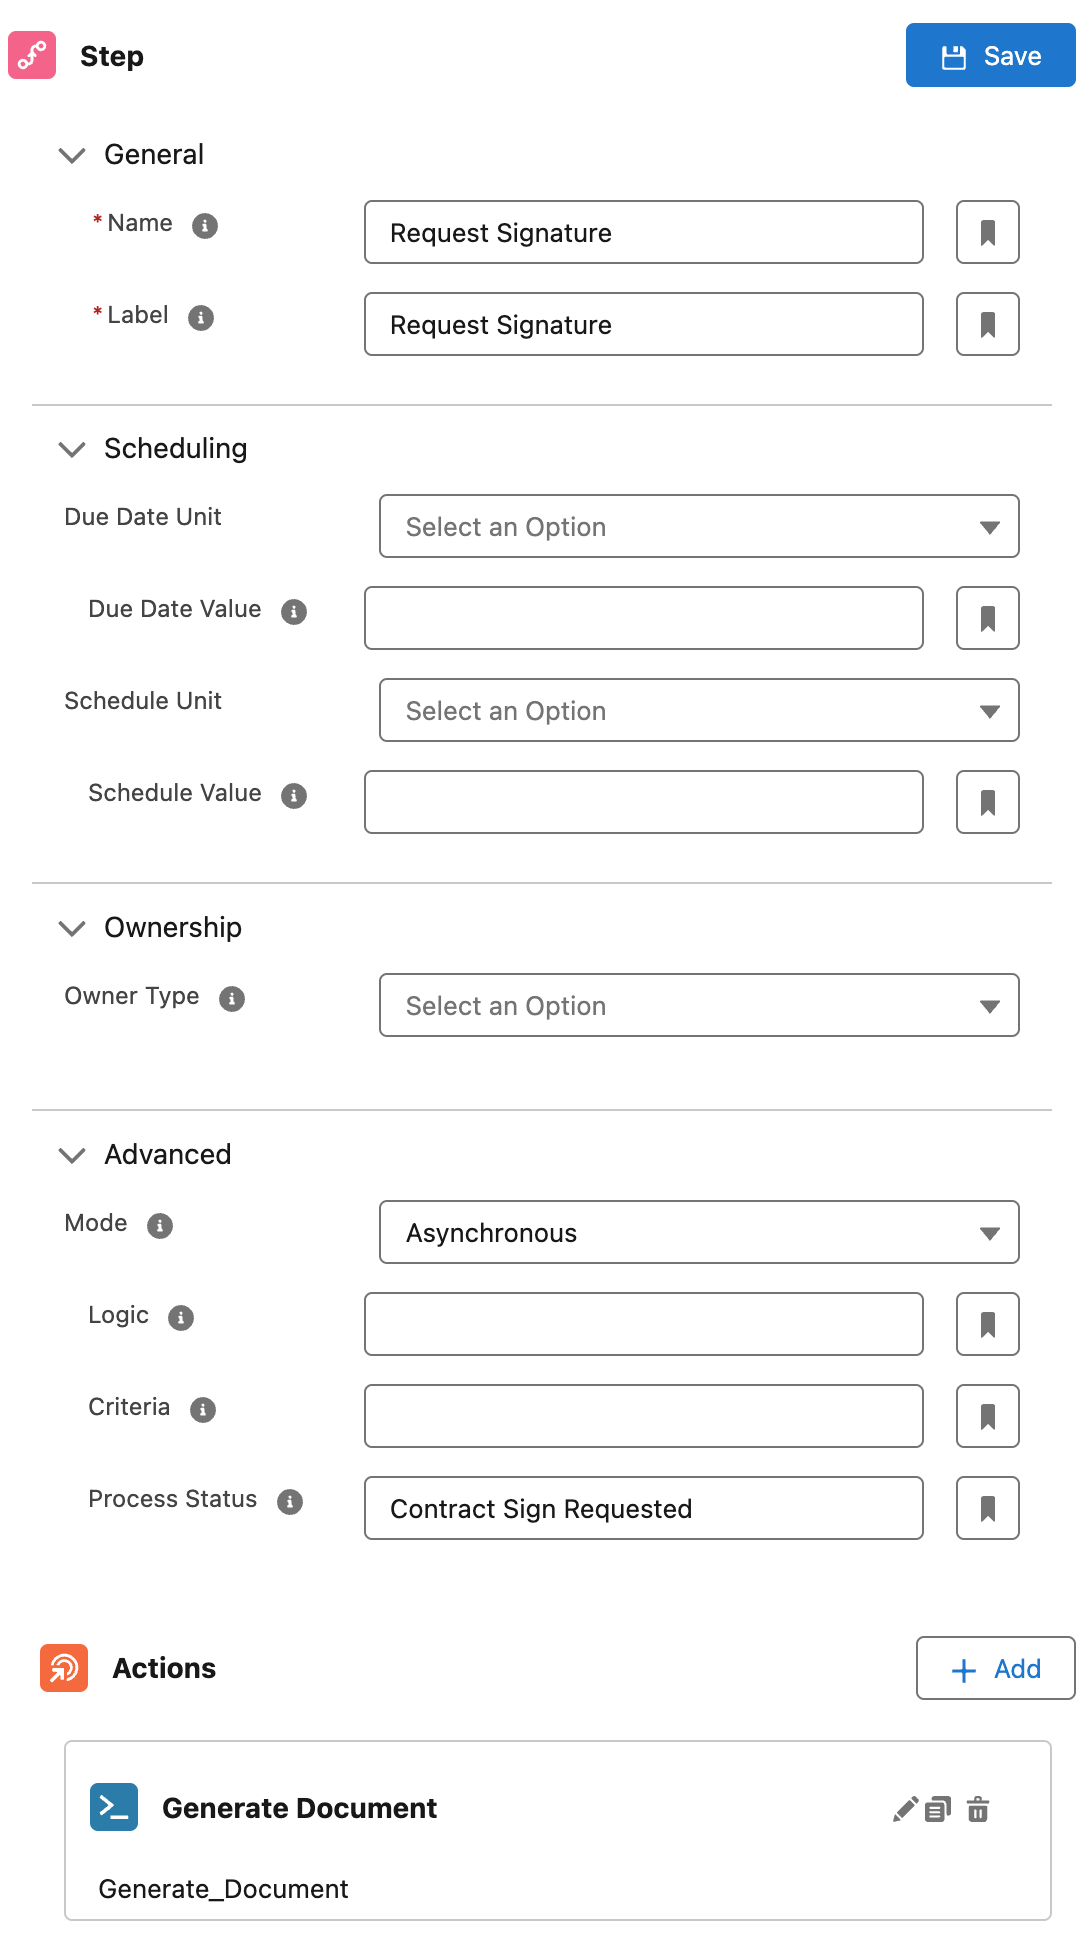The width and height of the screenshot is (1088, 1940).
Task: Click the bookmark icon next to Process Status
Action: 988,1508
